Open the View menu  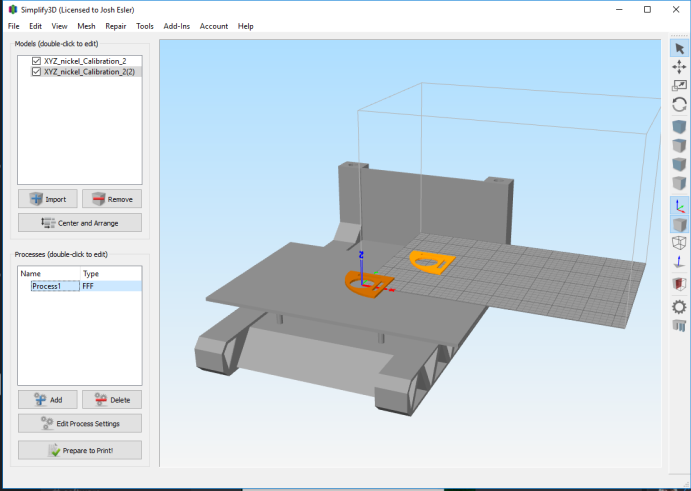pyautogui.click(x=59, y=26)
